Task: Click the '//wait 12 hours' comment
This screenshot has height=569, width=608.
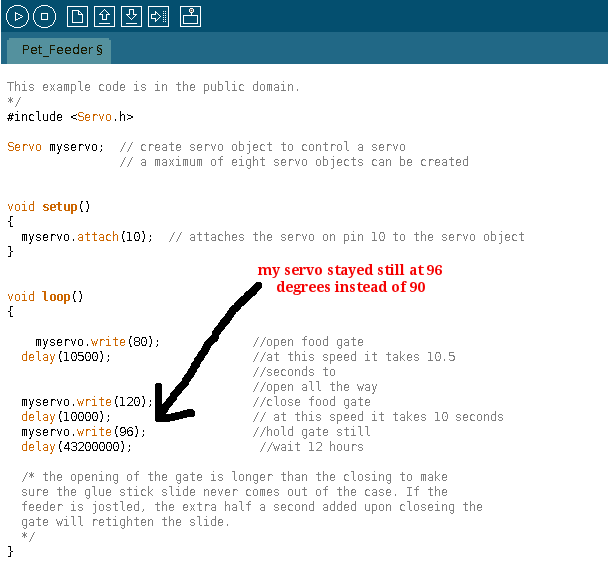Action: coord(311,447)
